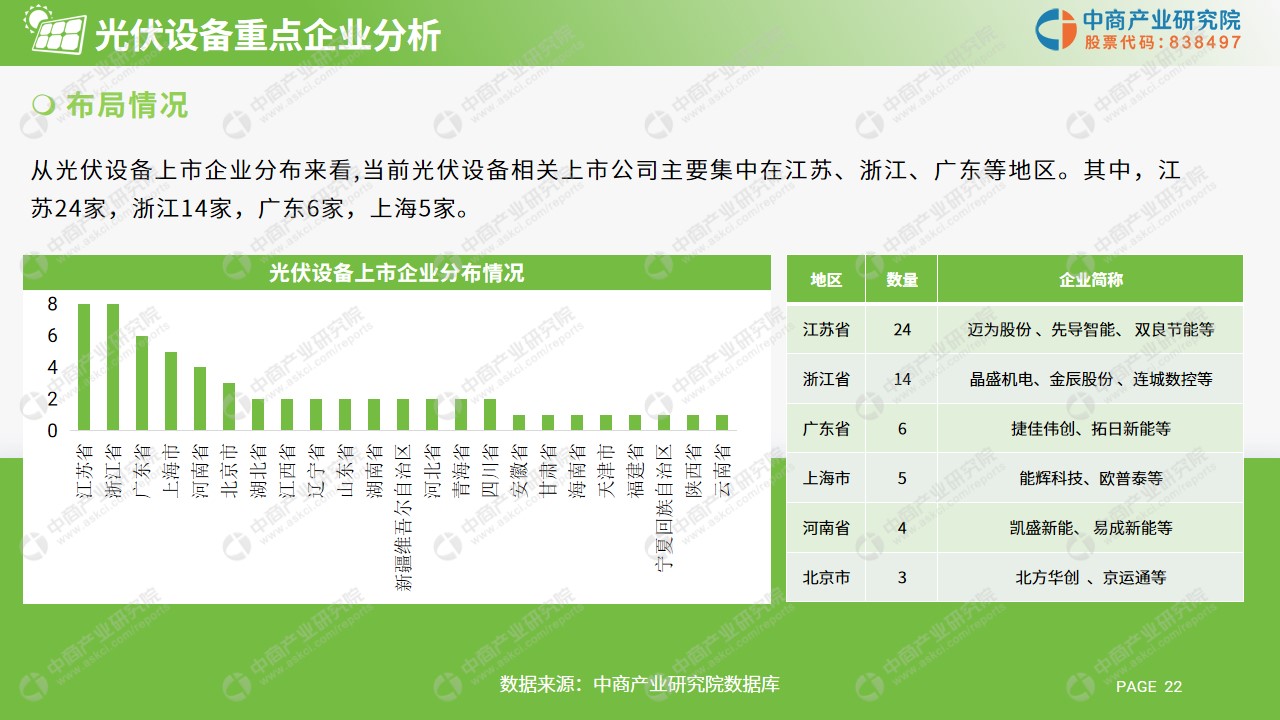Click the 河南省 bar in chart
The height and width of the screenshot is (720, 1280).
click(x=200, y=399)
